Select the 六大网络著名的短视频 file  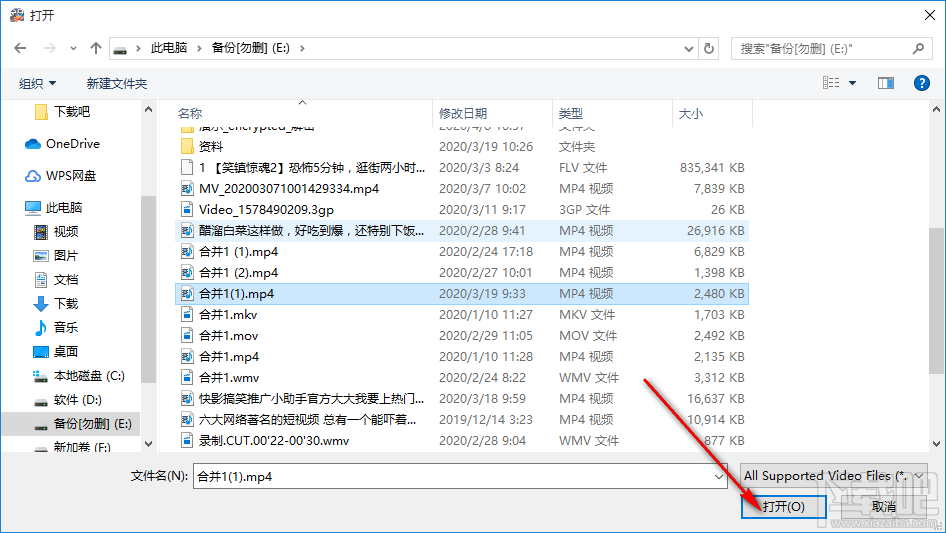(462, 420)
